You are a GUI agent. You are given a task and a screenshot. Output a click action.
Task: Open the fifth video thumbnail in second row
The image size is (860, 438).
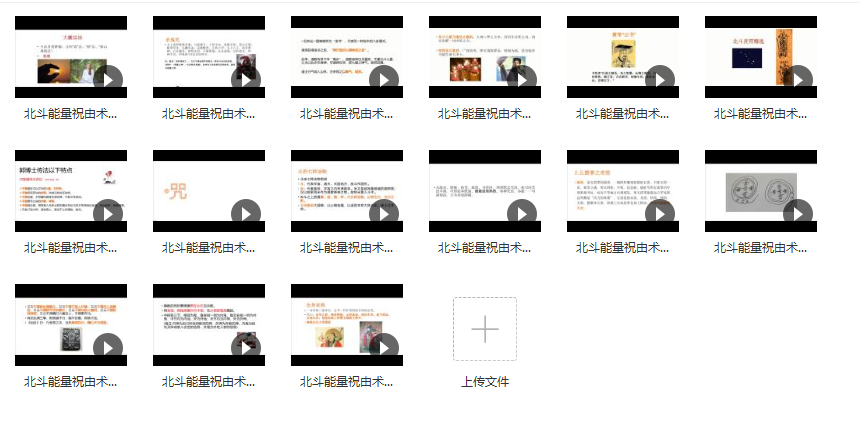coord(622,190)
